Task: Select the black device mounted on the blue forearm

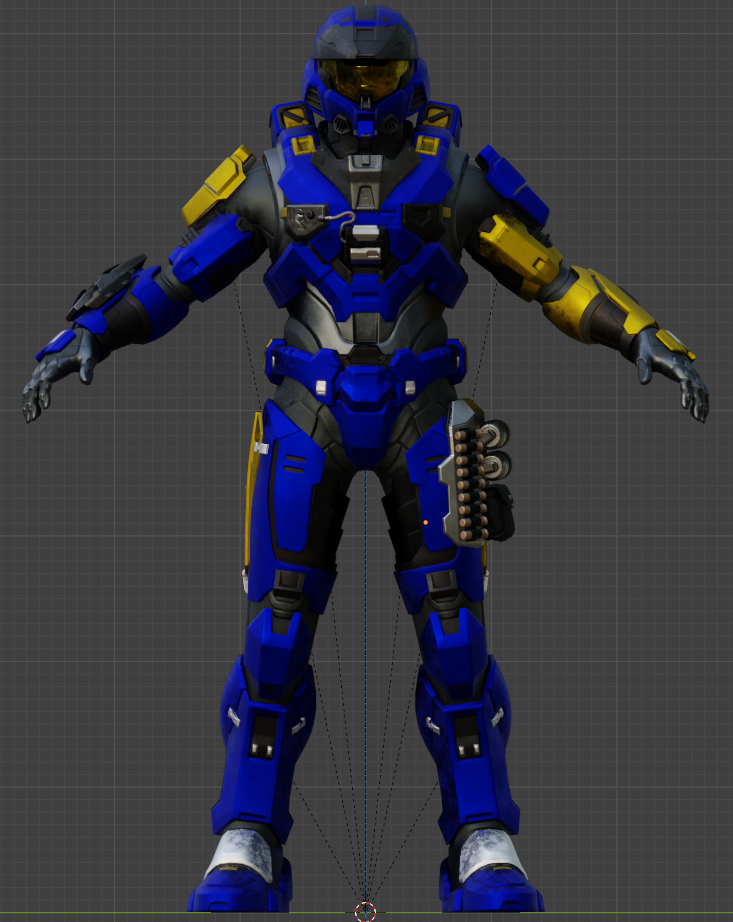Action: point(106,285)
